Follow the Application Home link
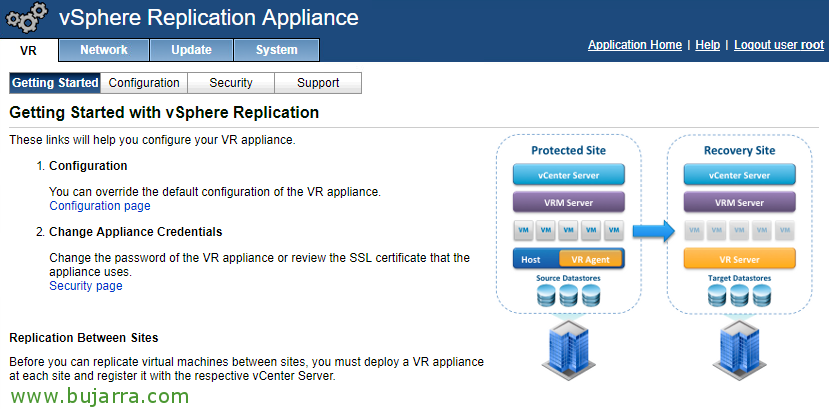The image size is (829, 418). pos(634,45)
